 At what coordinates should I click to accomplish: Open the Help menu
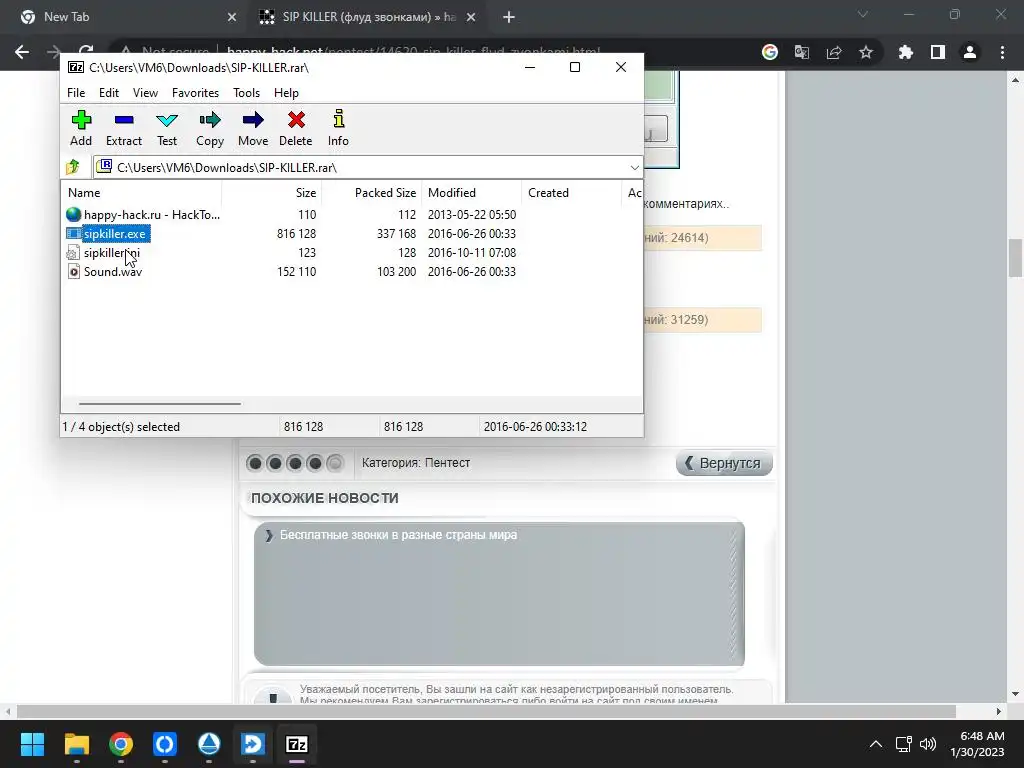click(x=286, y=93)
